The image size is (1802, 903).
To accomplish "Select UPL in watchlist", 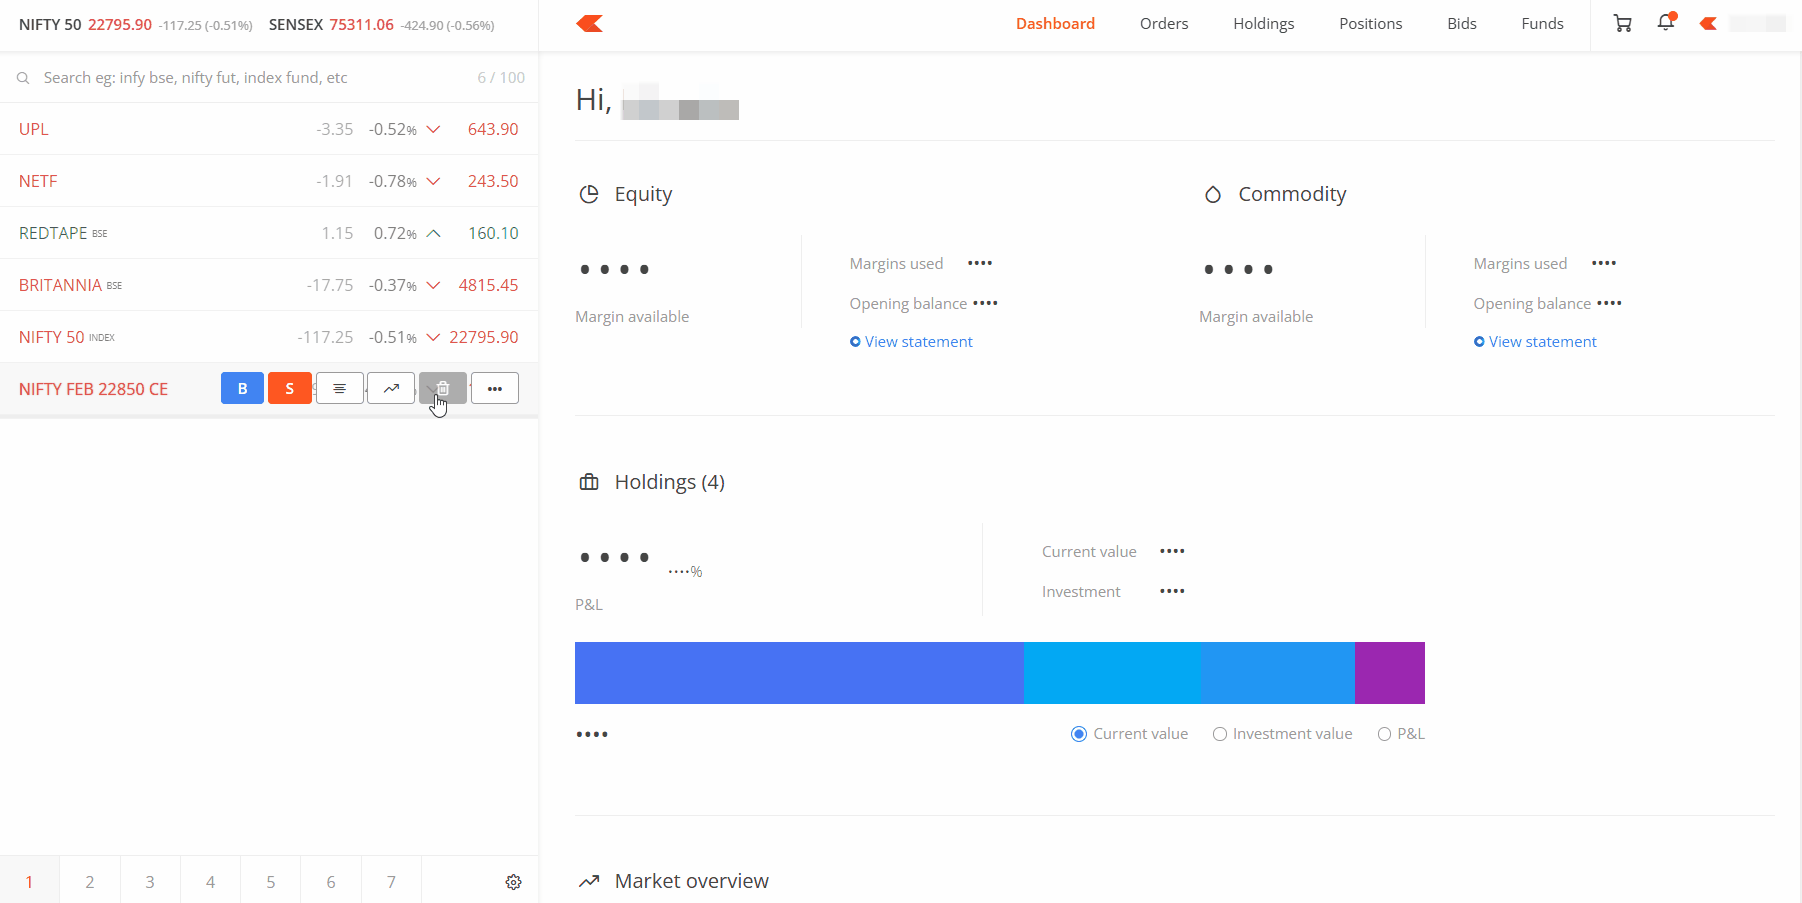I will pyautogui.click(x=269, y=129).
